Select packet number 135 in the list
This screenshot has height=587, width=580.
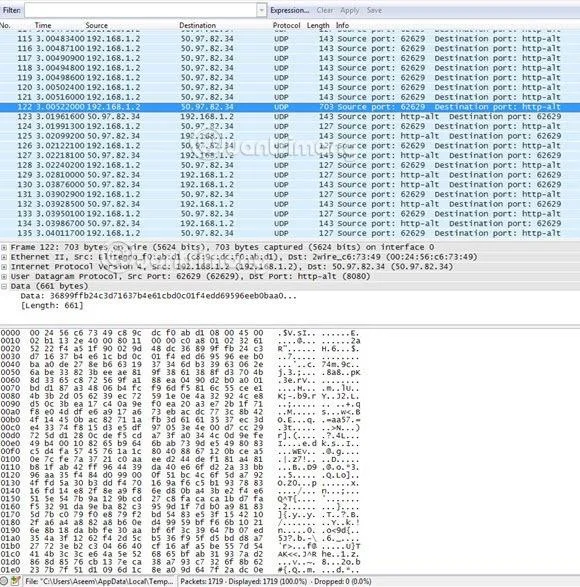(290, 234)
